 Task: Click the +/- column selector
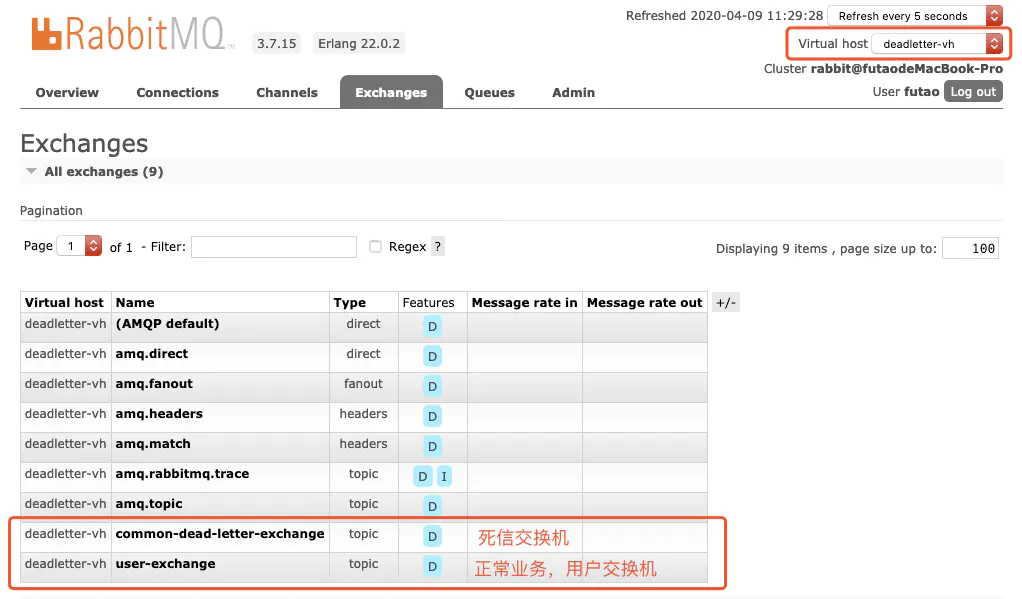tap(725, 301)
